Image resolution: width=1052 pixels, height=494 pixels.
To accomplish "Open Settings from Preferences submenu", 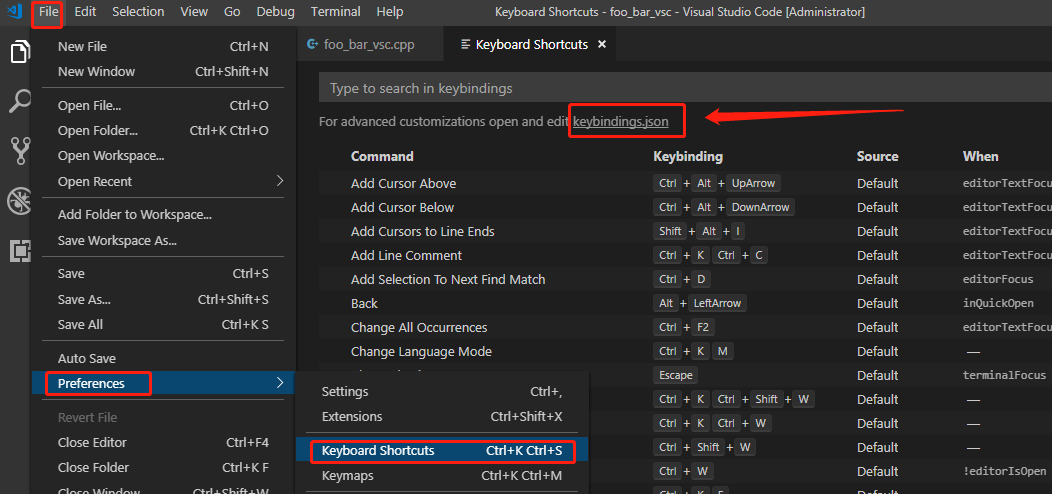I will tap(442, 391).
